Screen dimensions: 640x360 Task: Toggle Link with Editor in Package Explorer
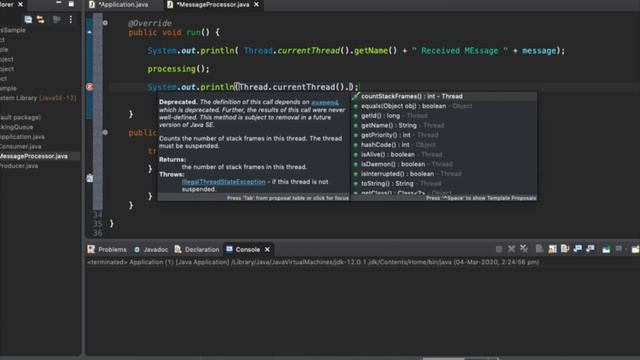(40, 19)
